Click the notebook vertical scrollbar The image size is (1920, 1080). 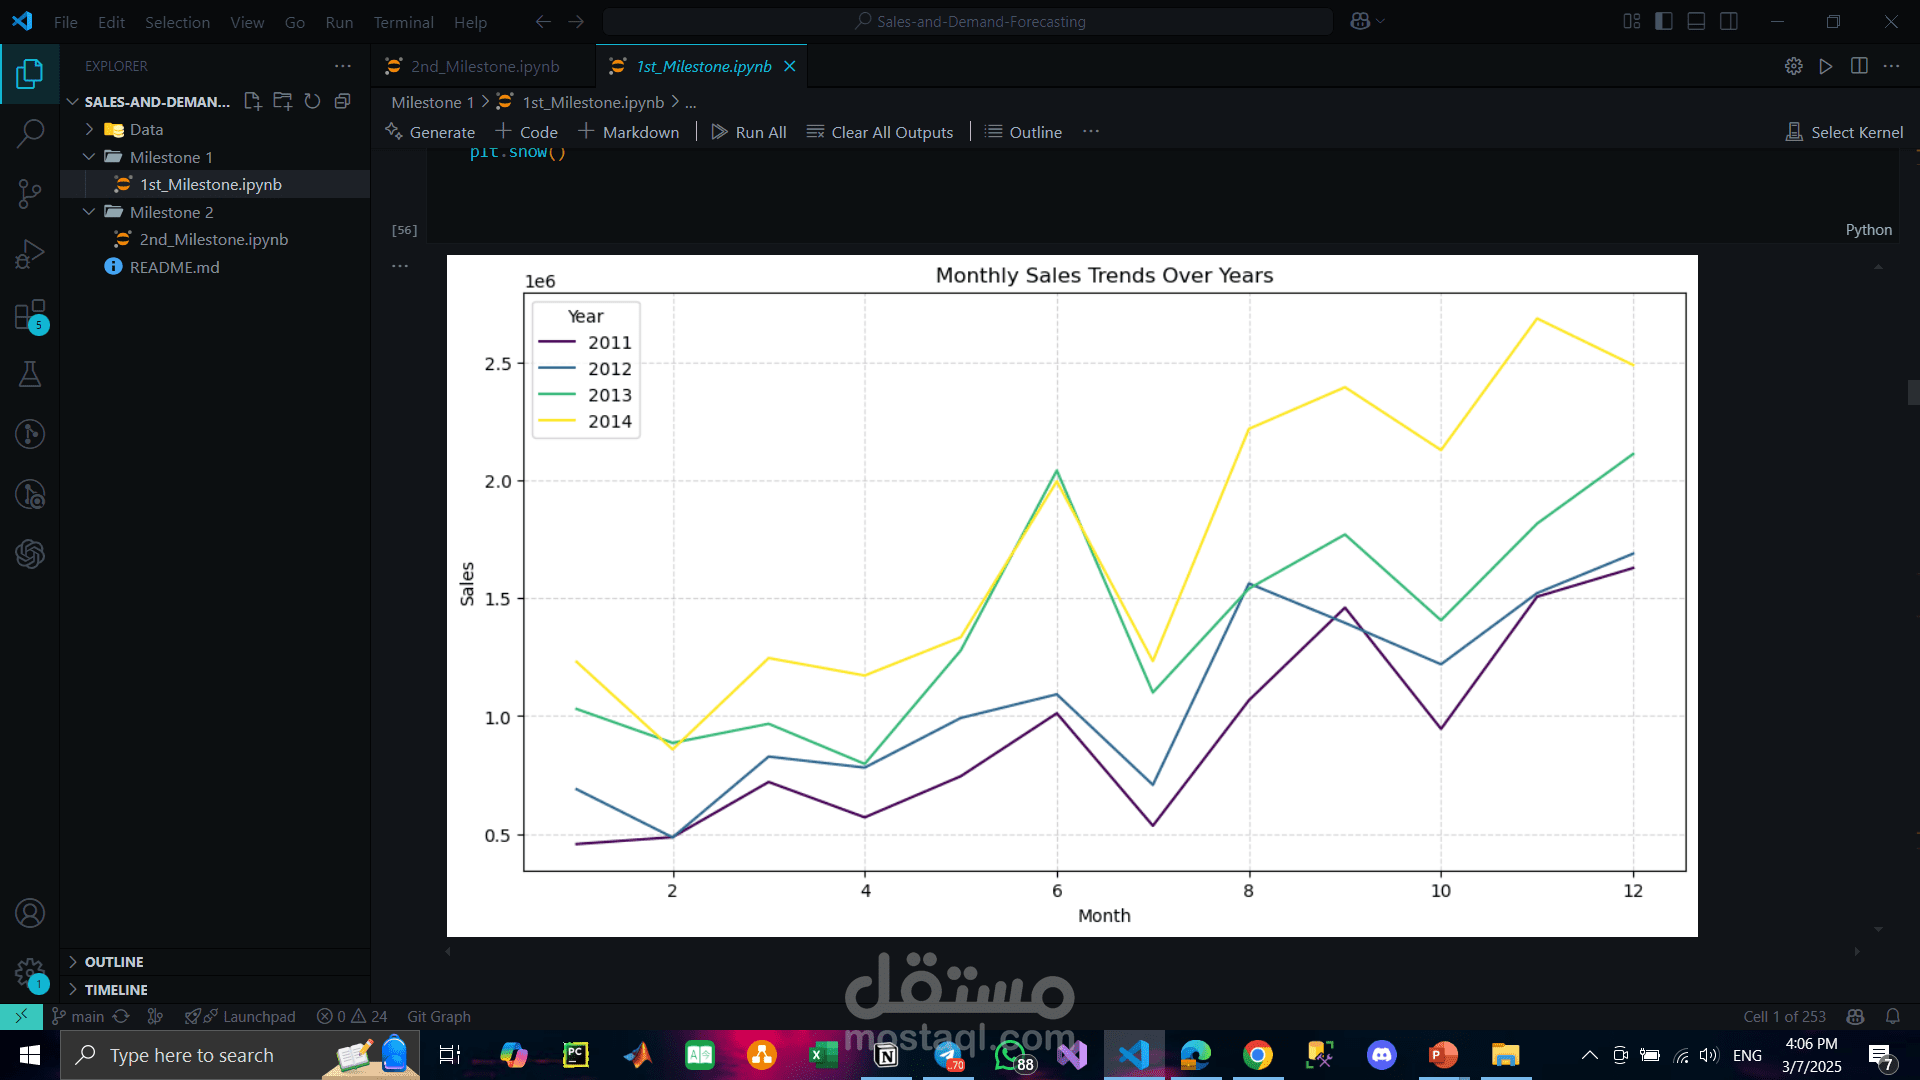pos(1912,392)
